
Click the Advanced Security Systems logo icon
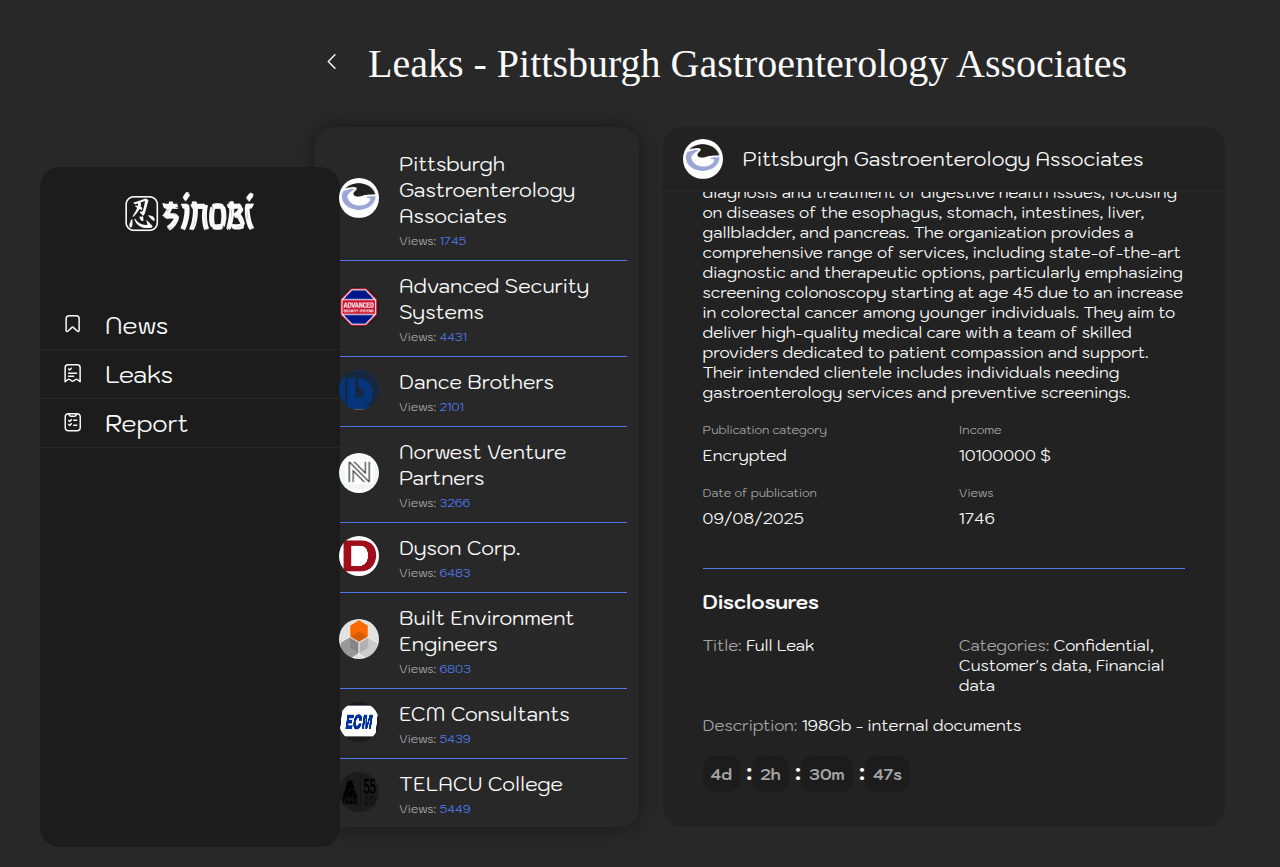[359, 307]
